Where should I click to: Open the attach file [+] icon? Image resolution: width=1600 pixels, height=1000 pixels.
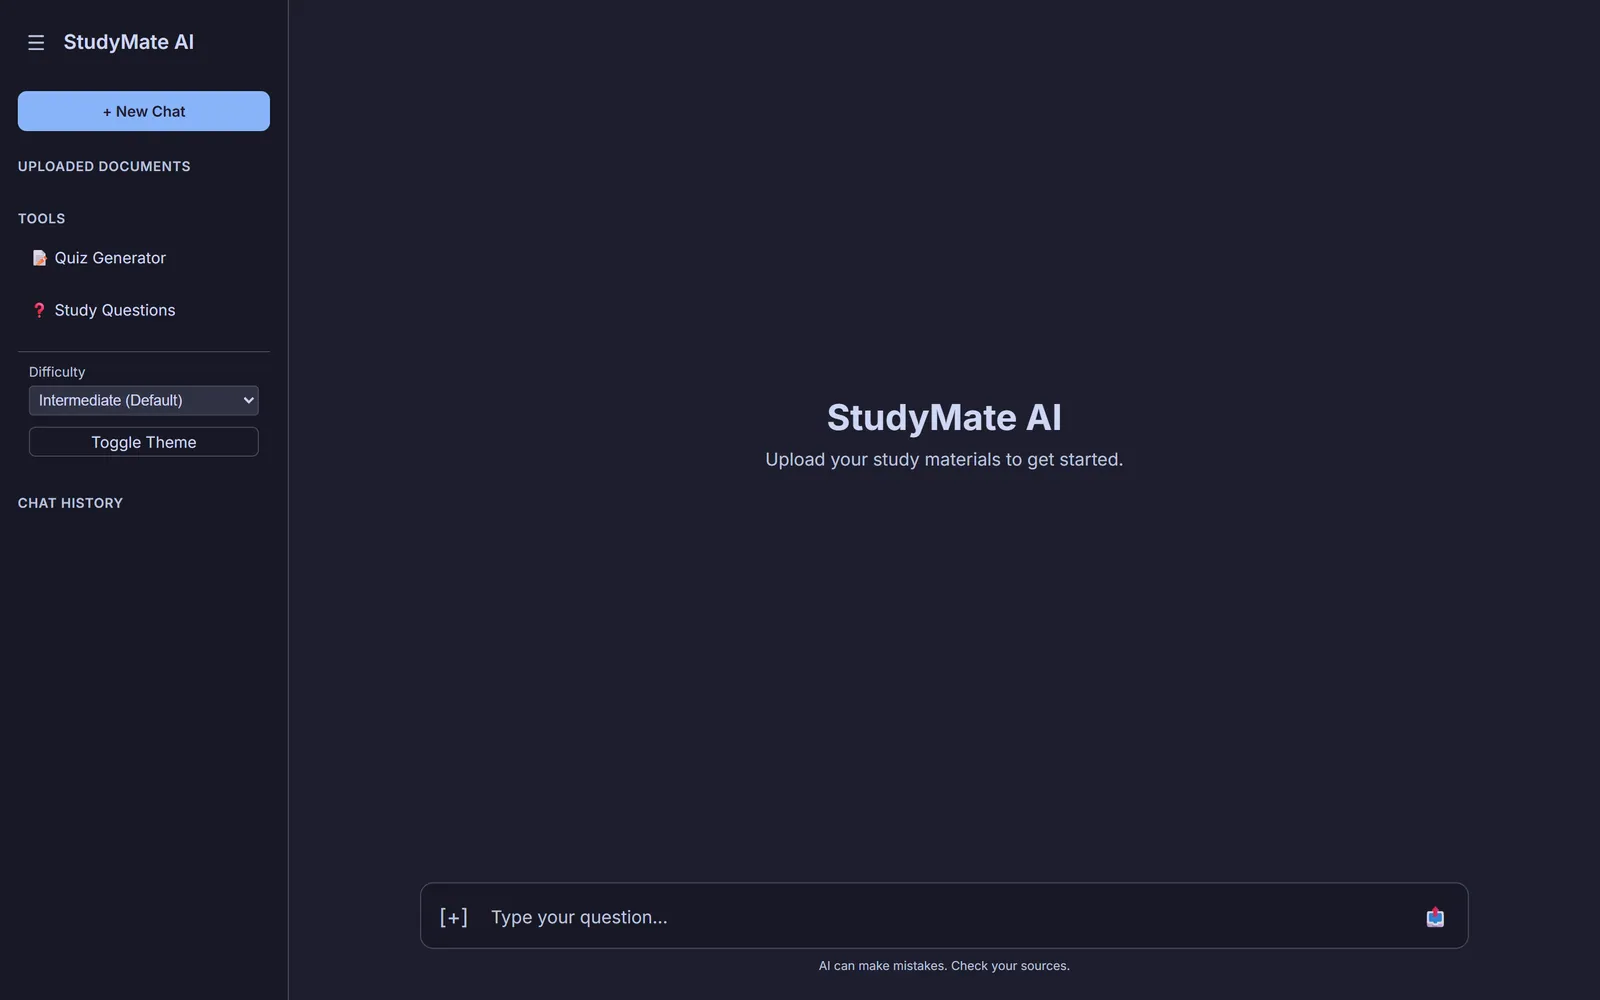click(x=454, y=917)
